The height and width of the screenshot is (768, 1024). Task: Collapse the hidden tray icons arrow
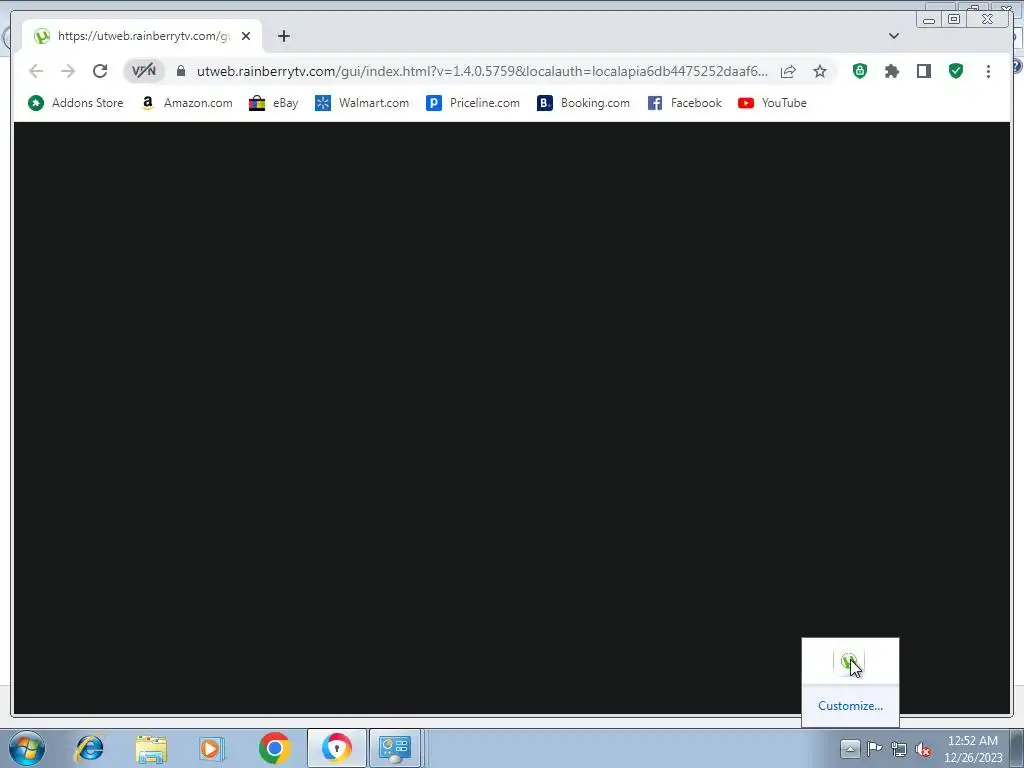click(850, 748)
